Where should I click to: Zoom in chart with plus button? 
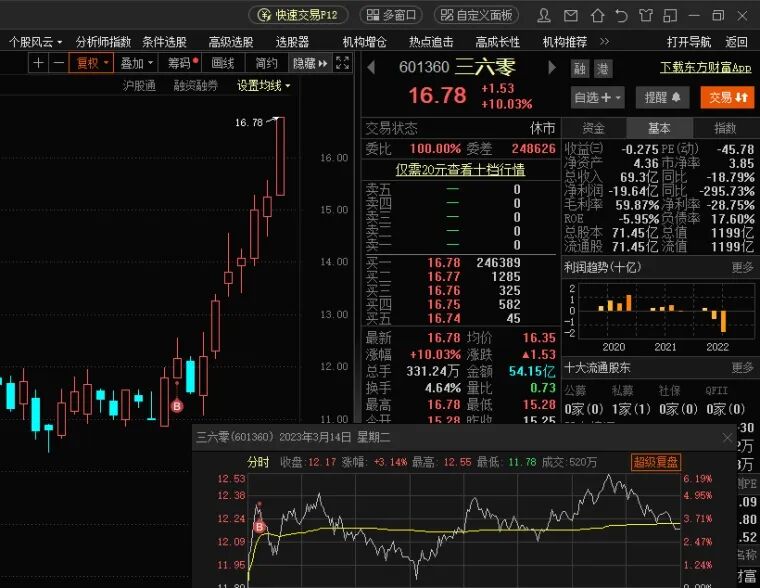pyautogui.click(x=38, y=63)
